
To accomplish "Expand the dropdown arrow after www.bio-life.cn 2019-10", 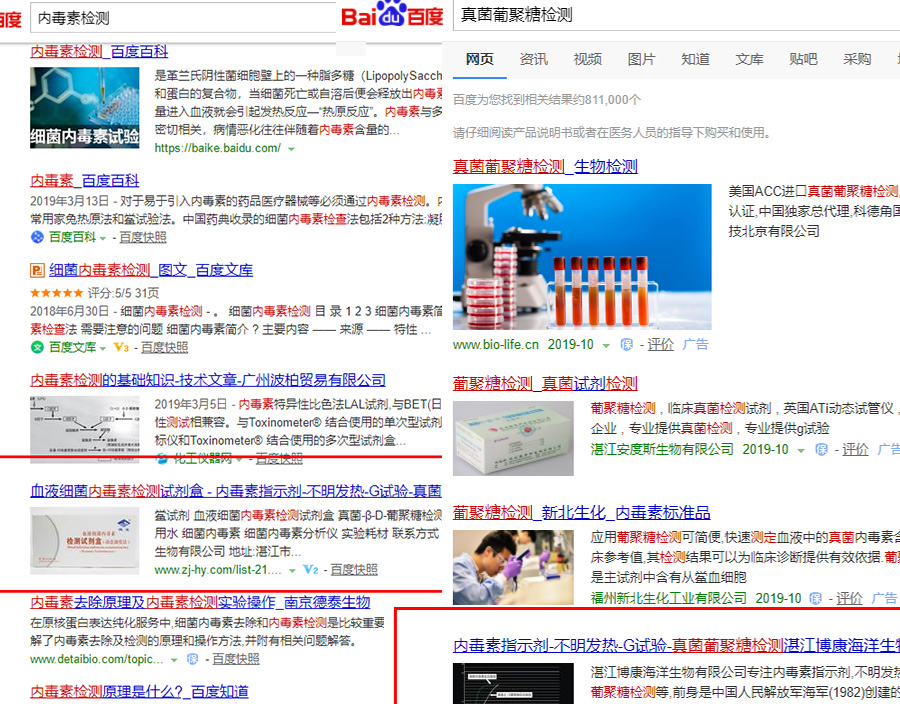I will tap(606, 345).
